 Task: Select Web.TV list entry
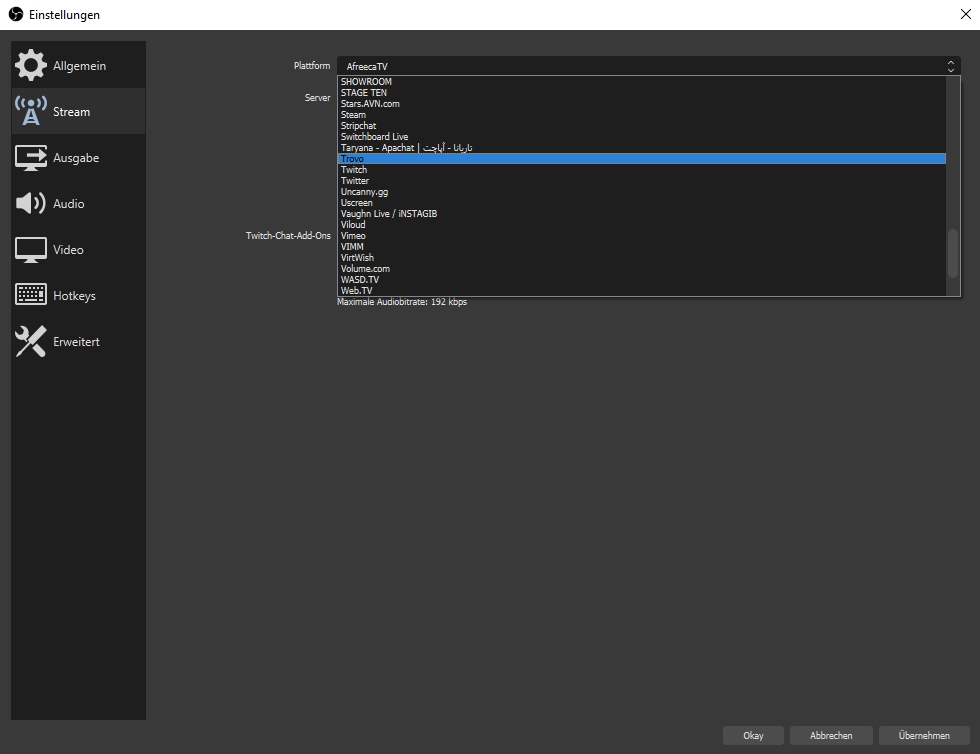(x=356, y=291)
